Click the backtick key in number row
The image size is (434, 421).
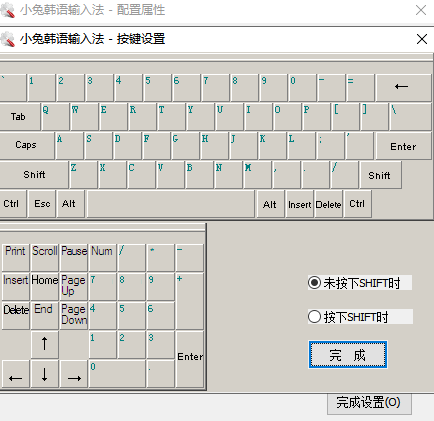tap(13, 88)
